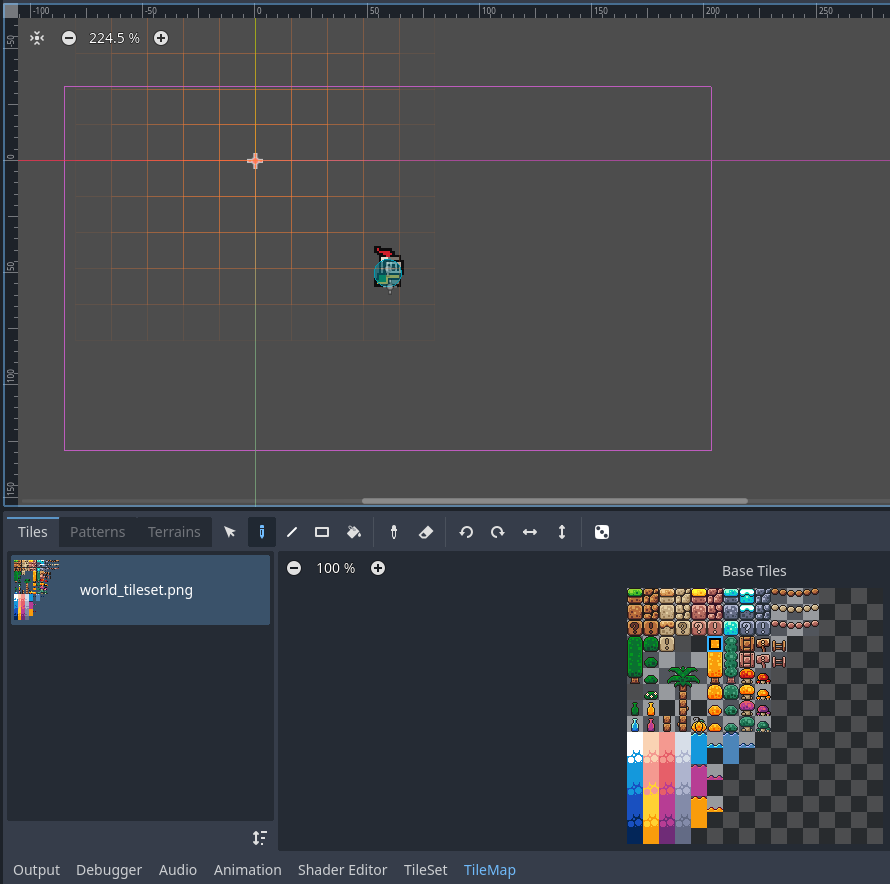
Task: Select the Selection arrow tool
Action: point(230,532)
